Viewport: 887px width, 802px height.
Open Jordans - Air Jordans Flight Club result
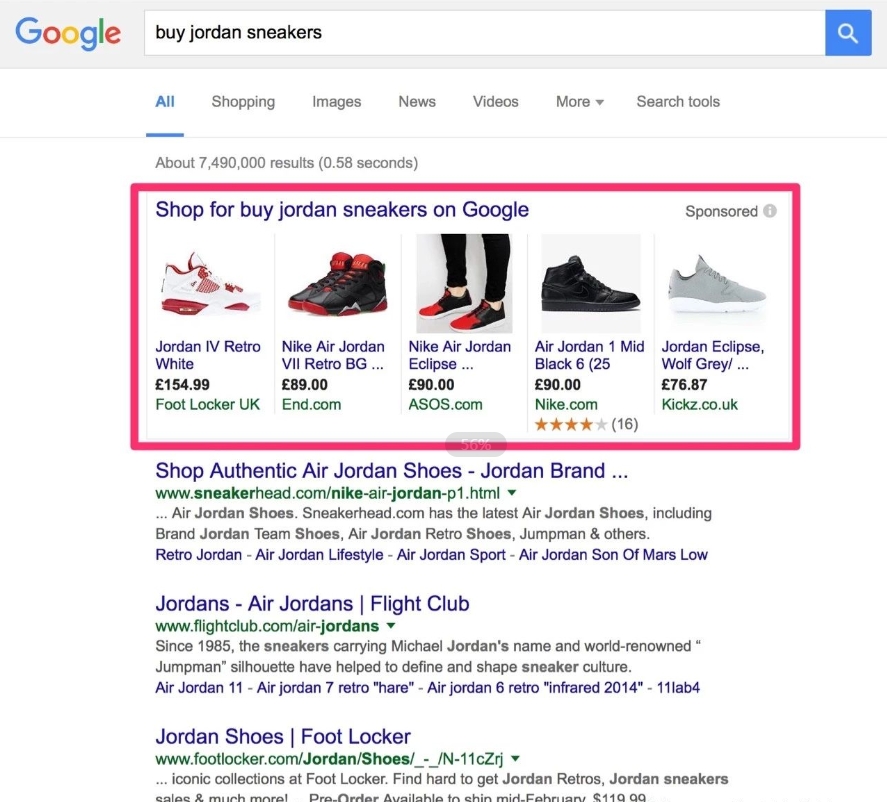point(312,604)
